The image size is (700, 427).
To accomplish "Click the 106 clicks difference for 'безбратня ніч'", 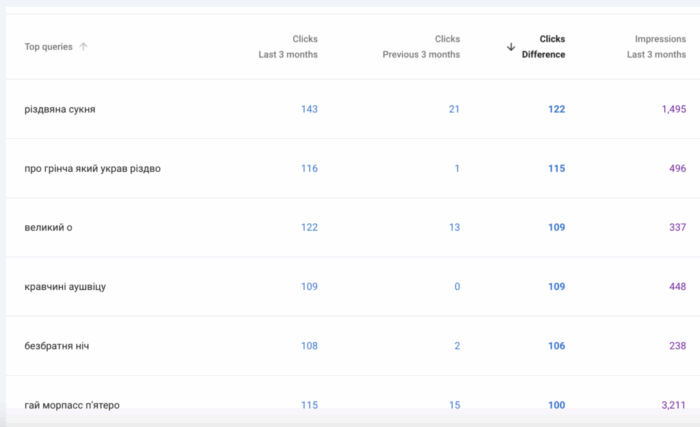I will click(556, 346).
